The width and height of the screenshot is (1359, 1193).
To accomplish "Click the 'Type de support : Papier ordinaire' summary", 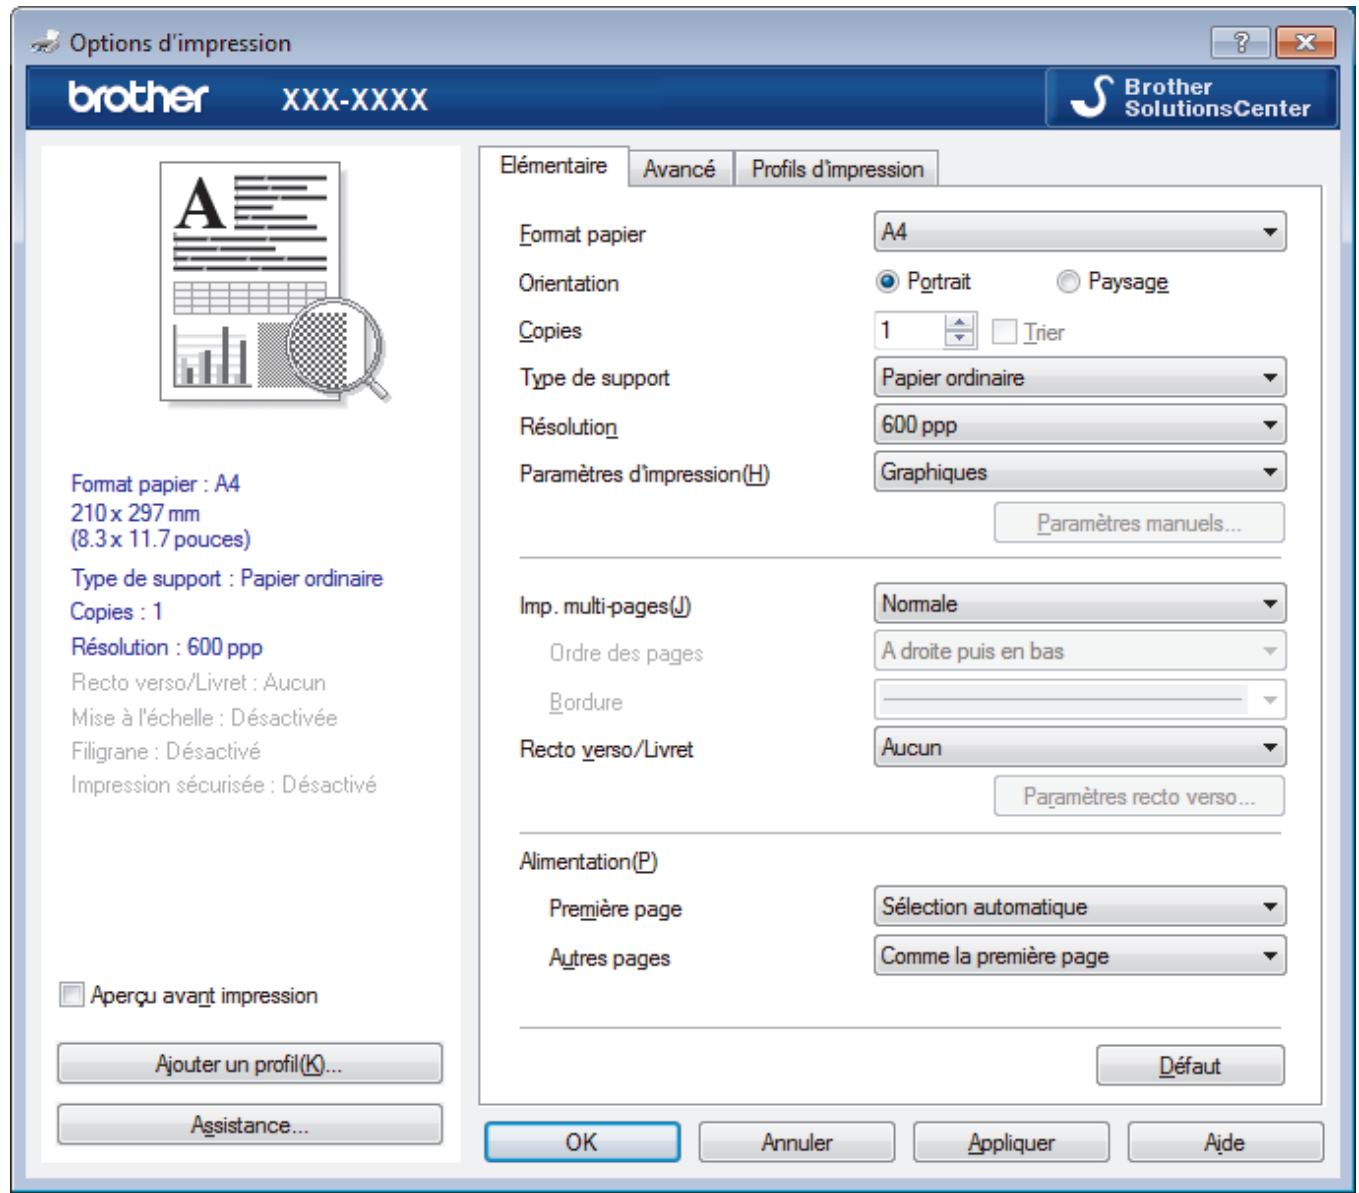I will point(226,578).
